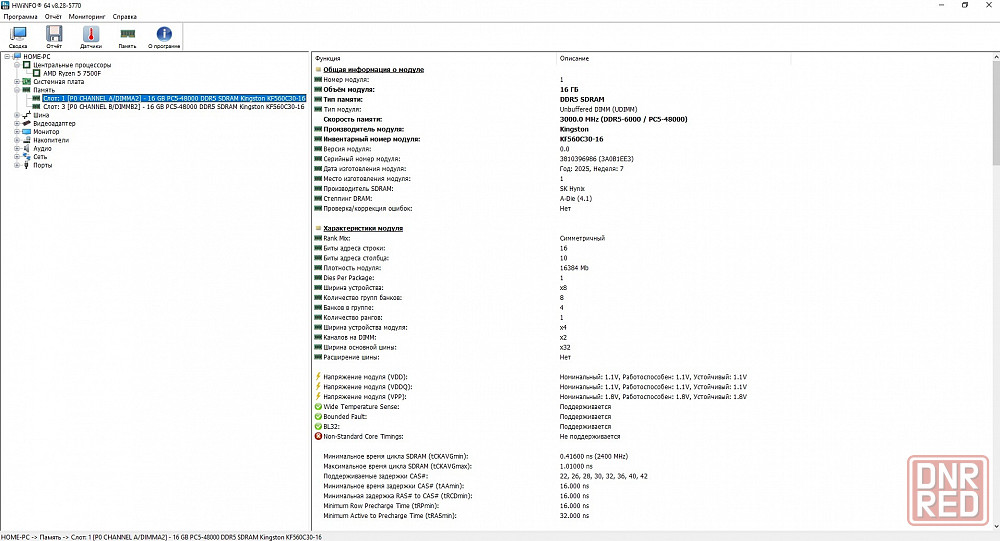Click green check icon beside Bounded Fault
Viewport: 1000px width, 541px height.
click(318, 417)
